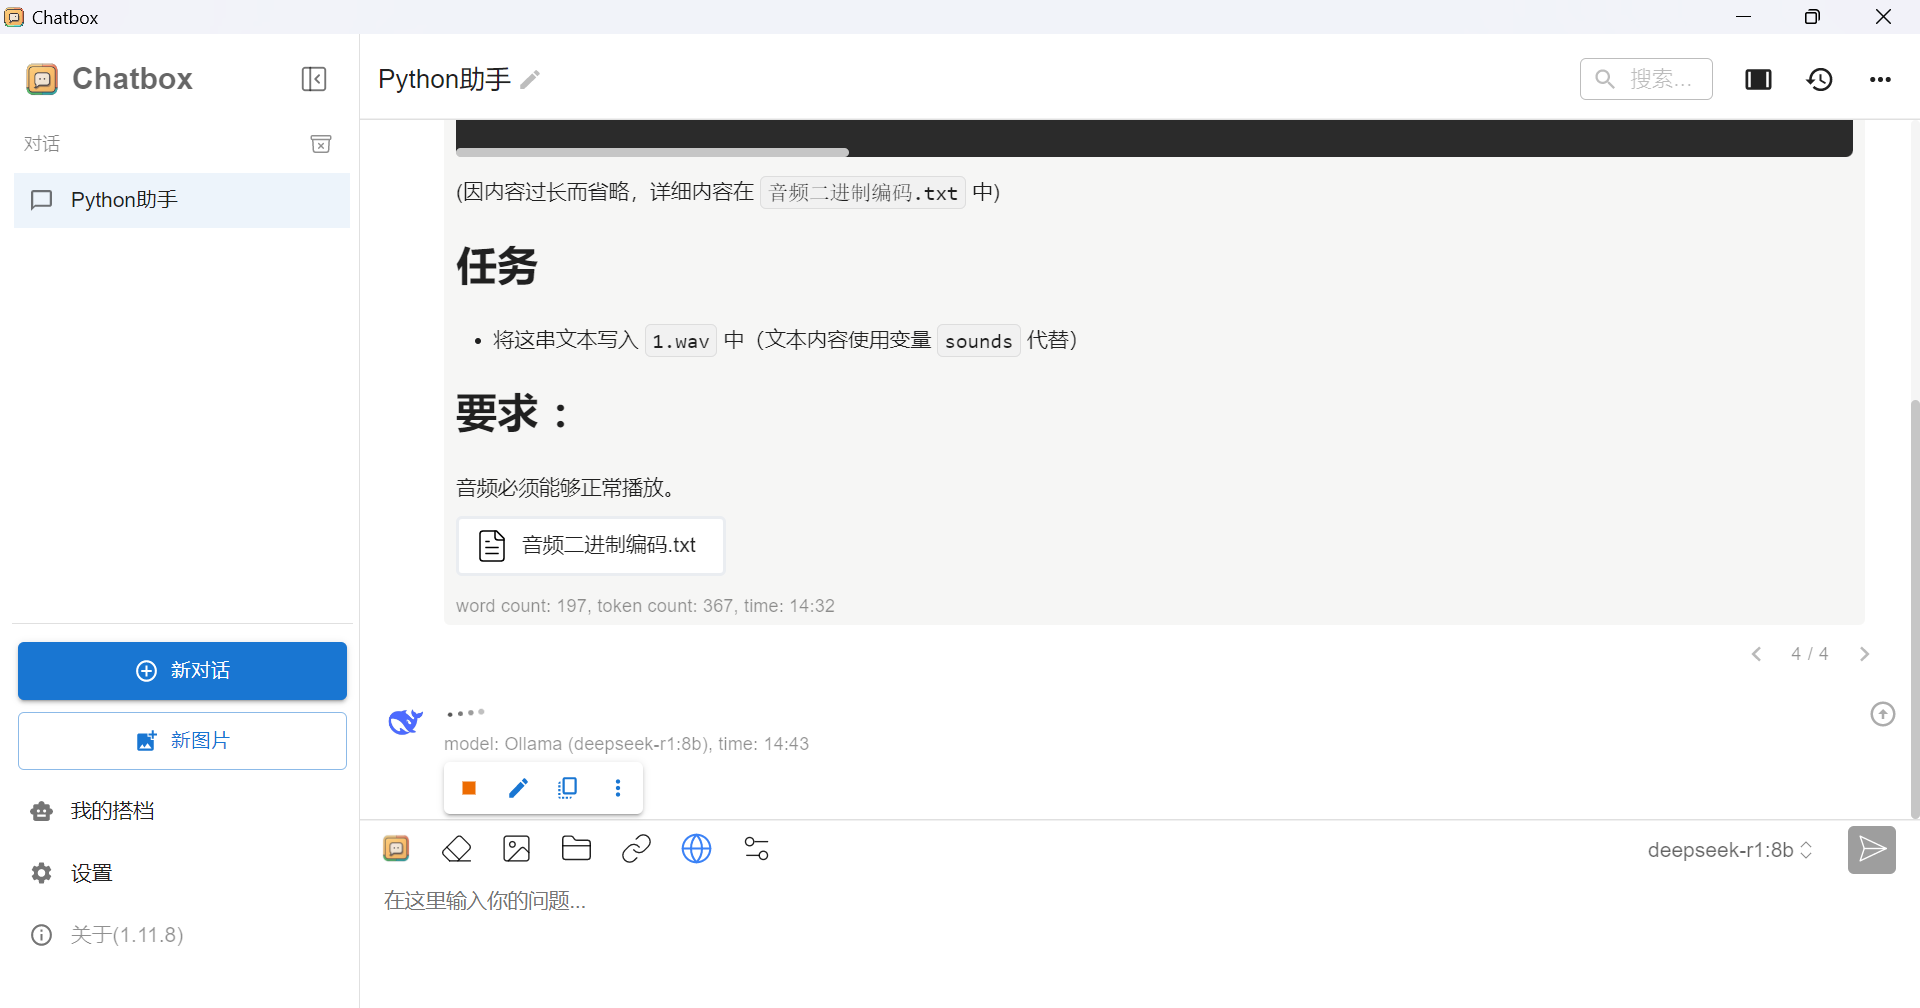This screenshot has width=1920, height=1008.
Task: Clear the conversation list archive icon
Action: (321, 144)
